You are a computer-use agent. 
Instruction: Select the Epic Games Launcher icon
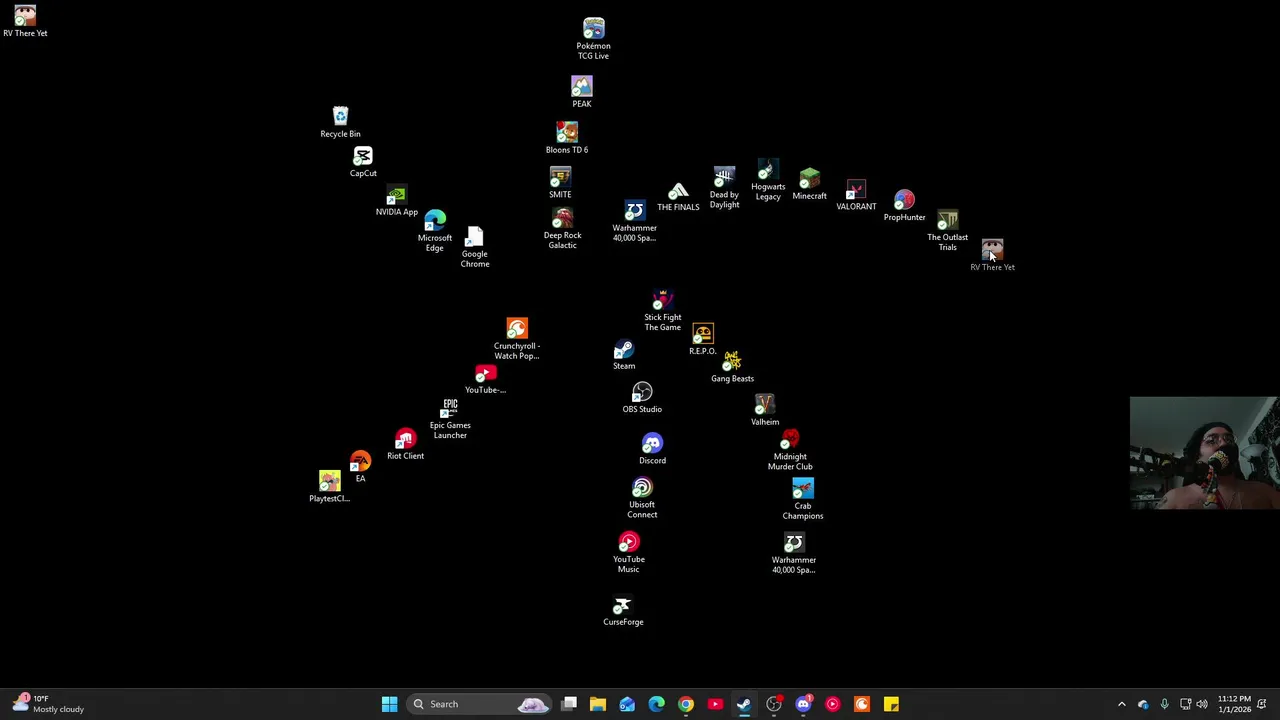(x=450, y=418)
